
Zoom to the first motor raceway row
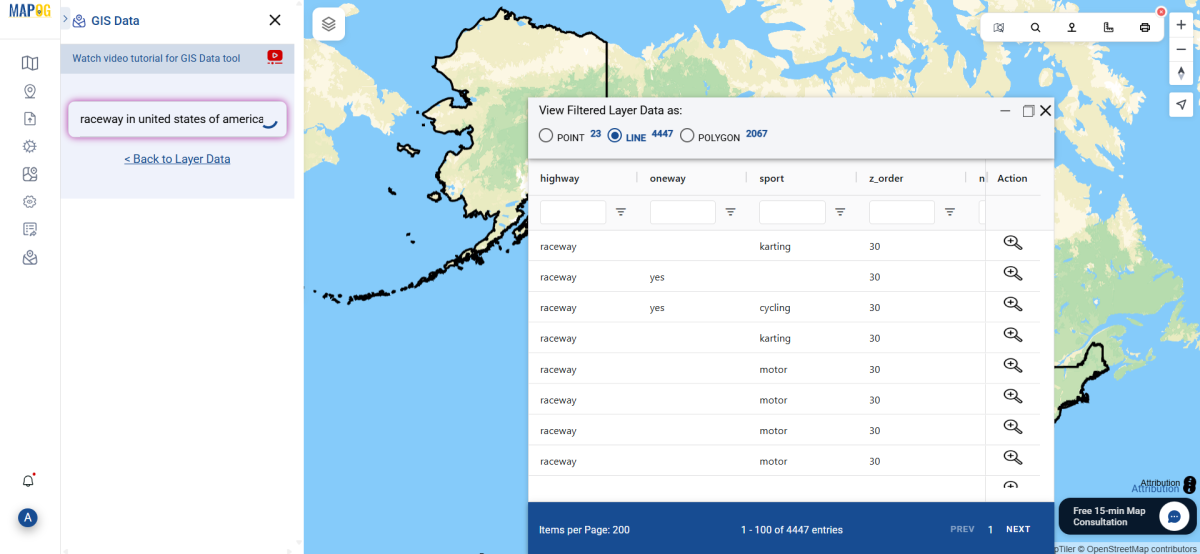click(x=1012, y=366)
